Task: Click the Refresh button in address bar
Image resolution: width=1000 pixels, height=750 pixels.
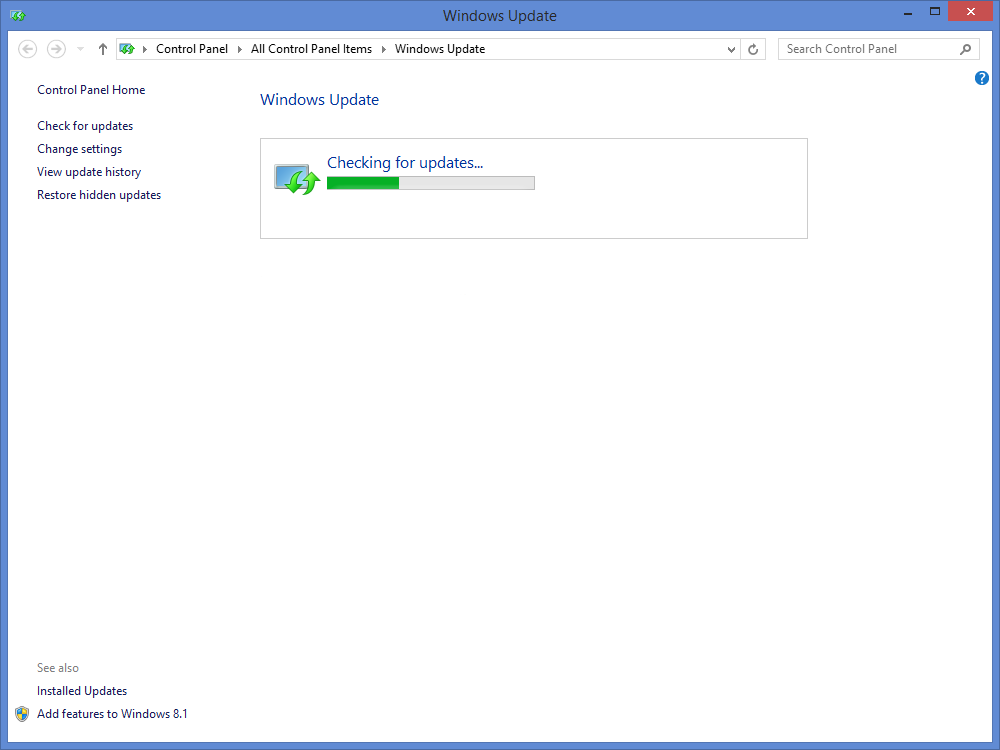Action: tap(754, 49)
